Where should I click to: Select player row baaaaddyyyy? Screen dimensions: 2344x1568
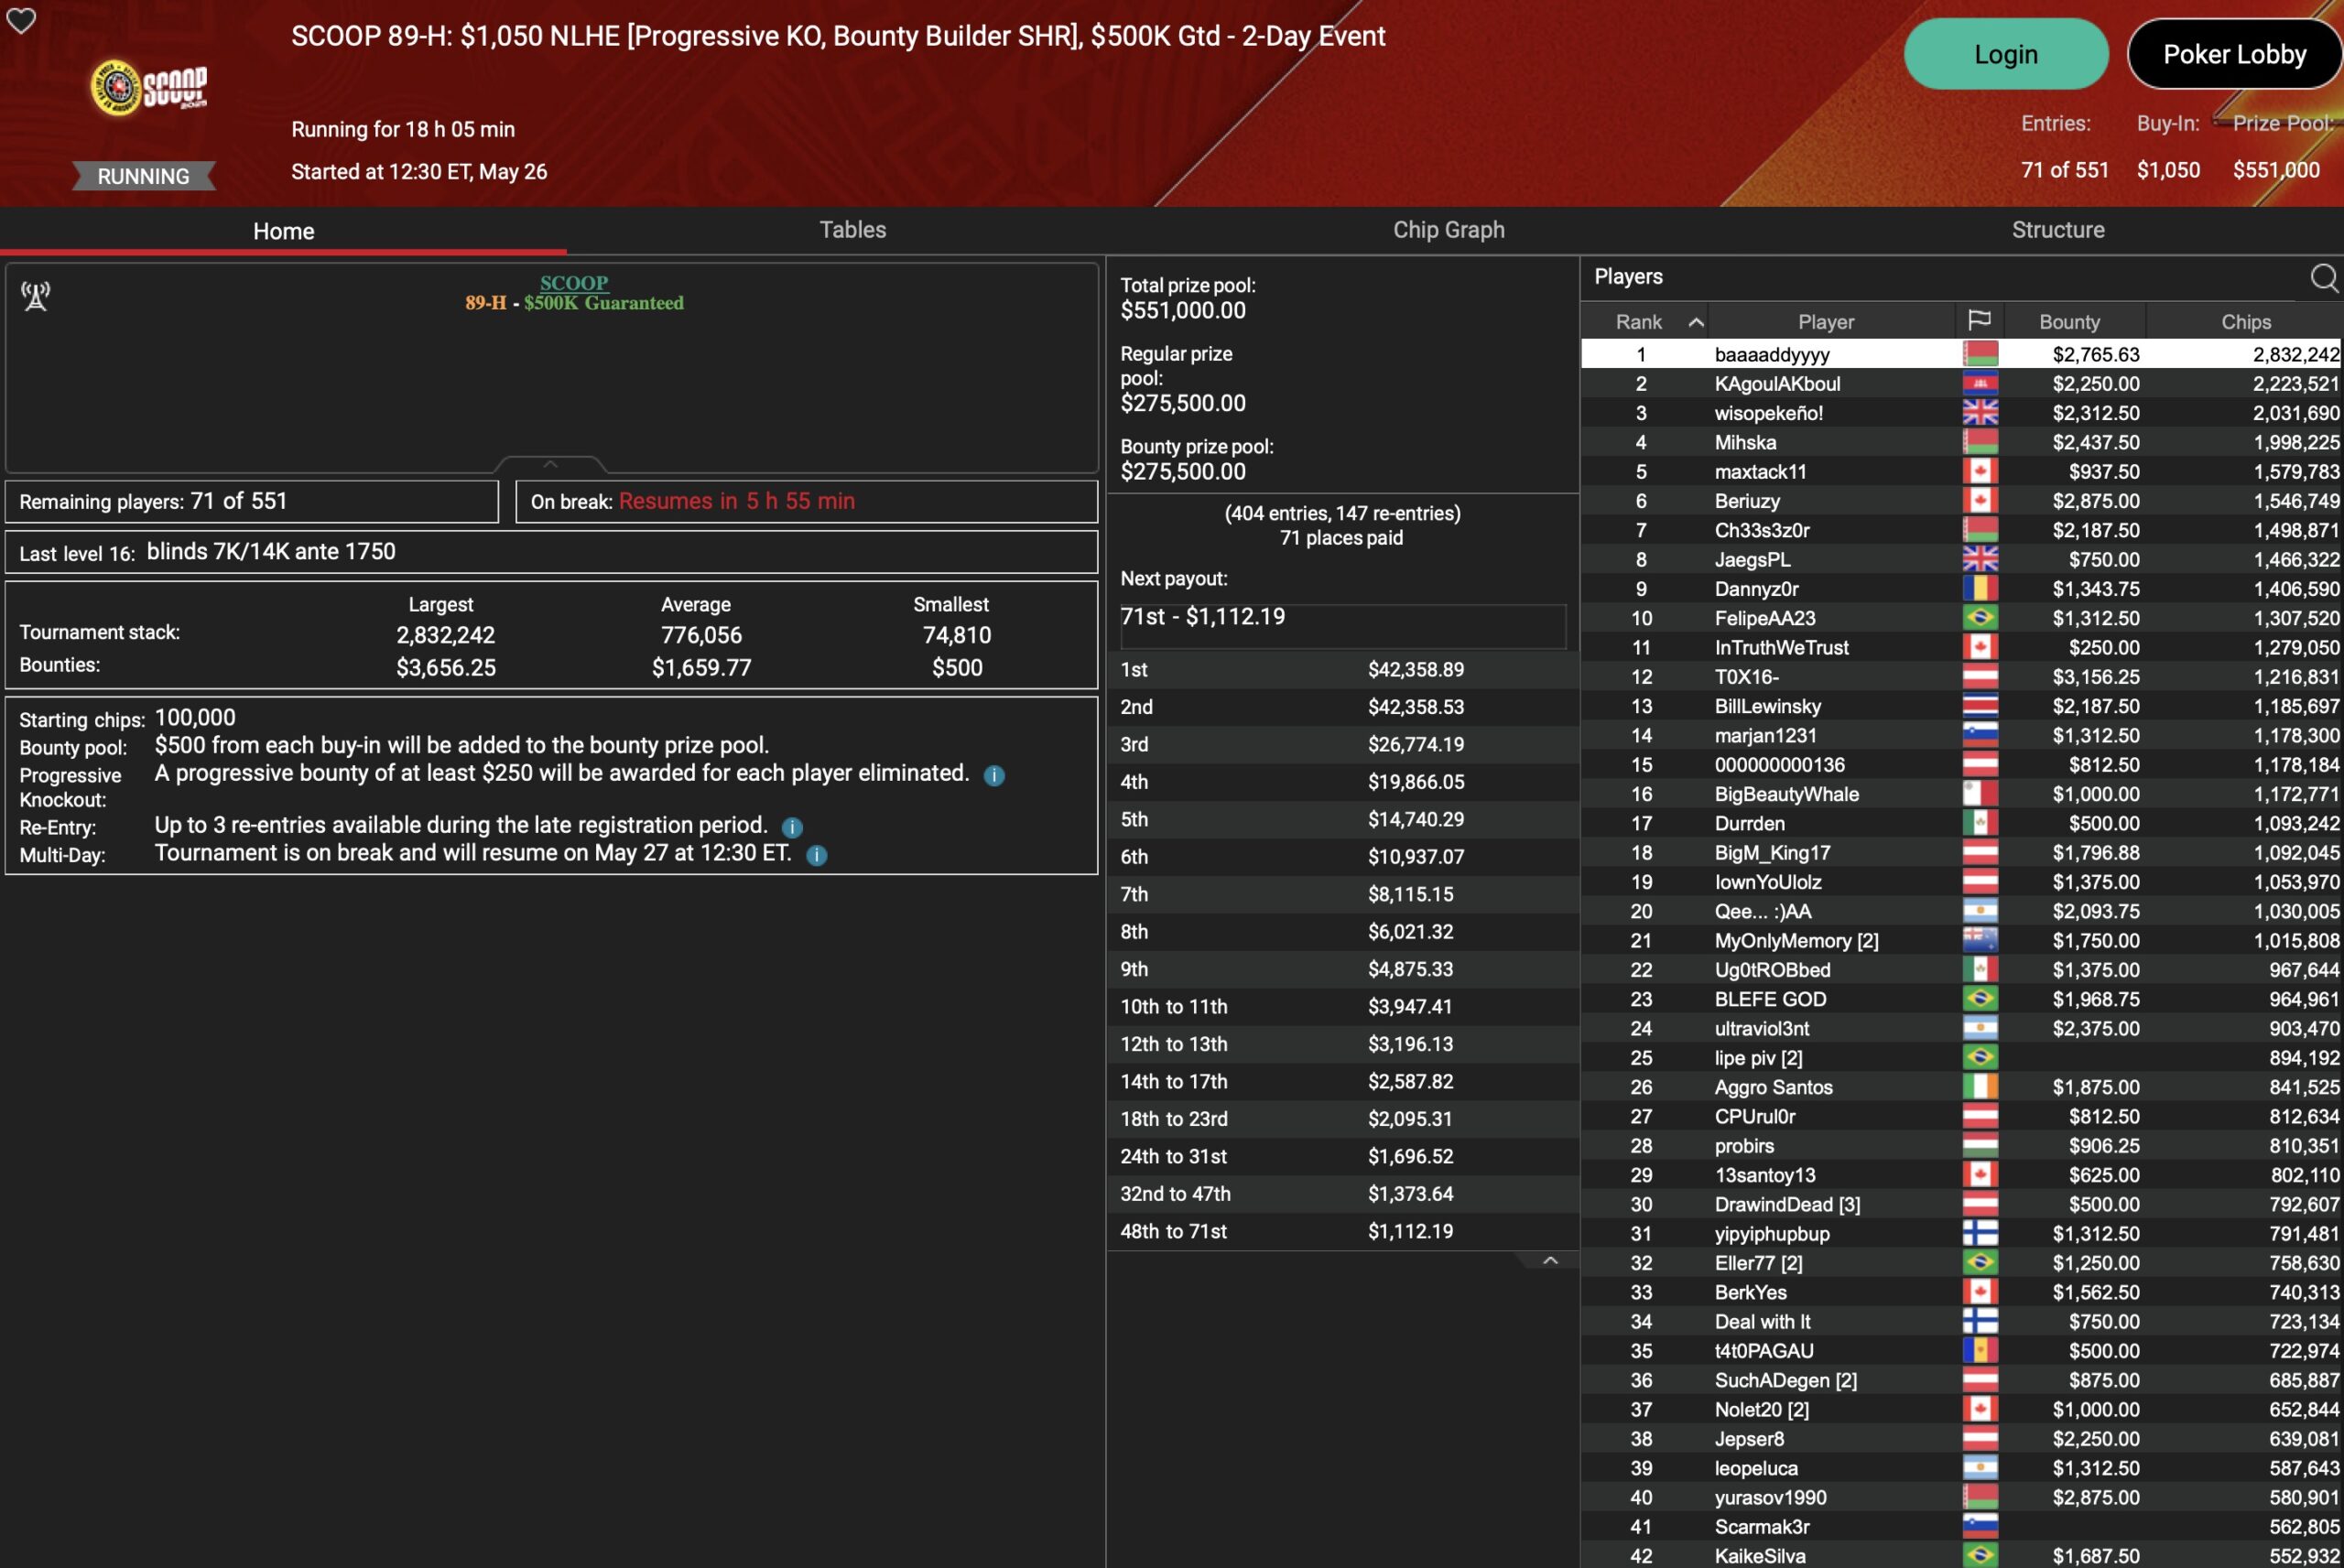1962,354
